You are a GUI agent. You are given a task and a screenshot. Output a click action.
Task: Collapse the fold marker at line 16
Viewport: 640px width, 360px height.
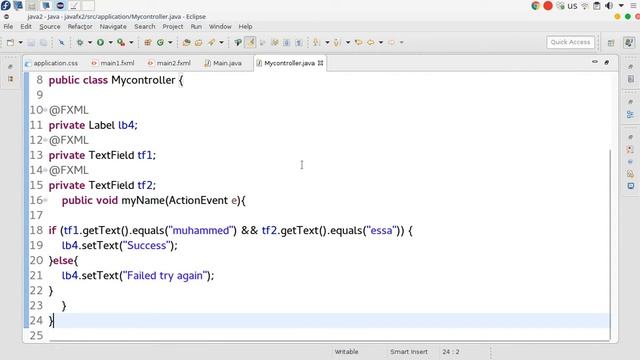tap(46, 200)
